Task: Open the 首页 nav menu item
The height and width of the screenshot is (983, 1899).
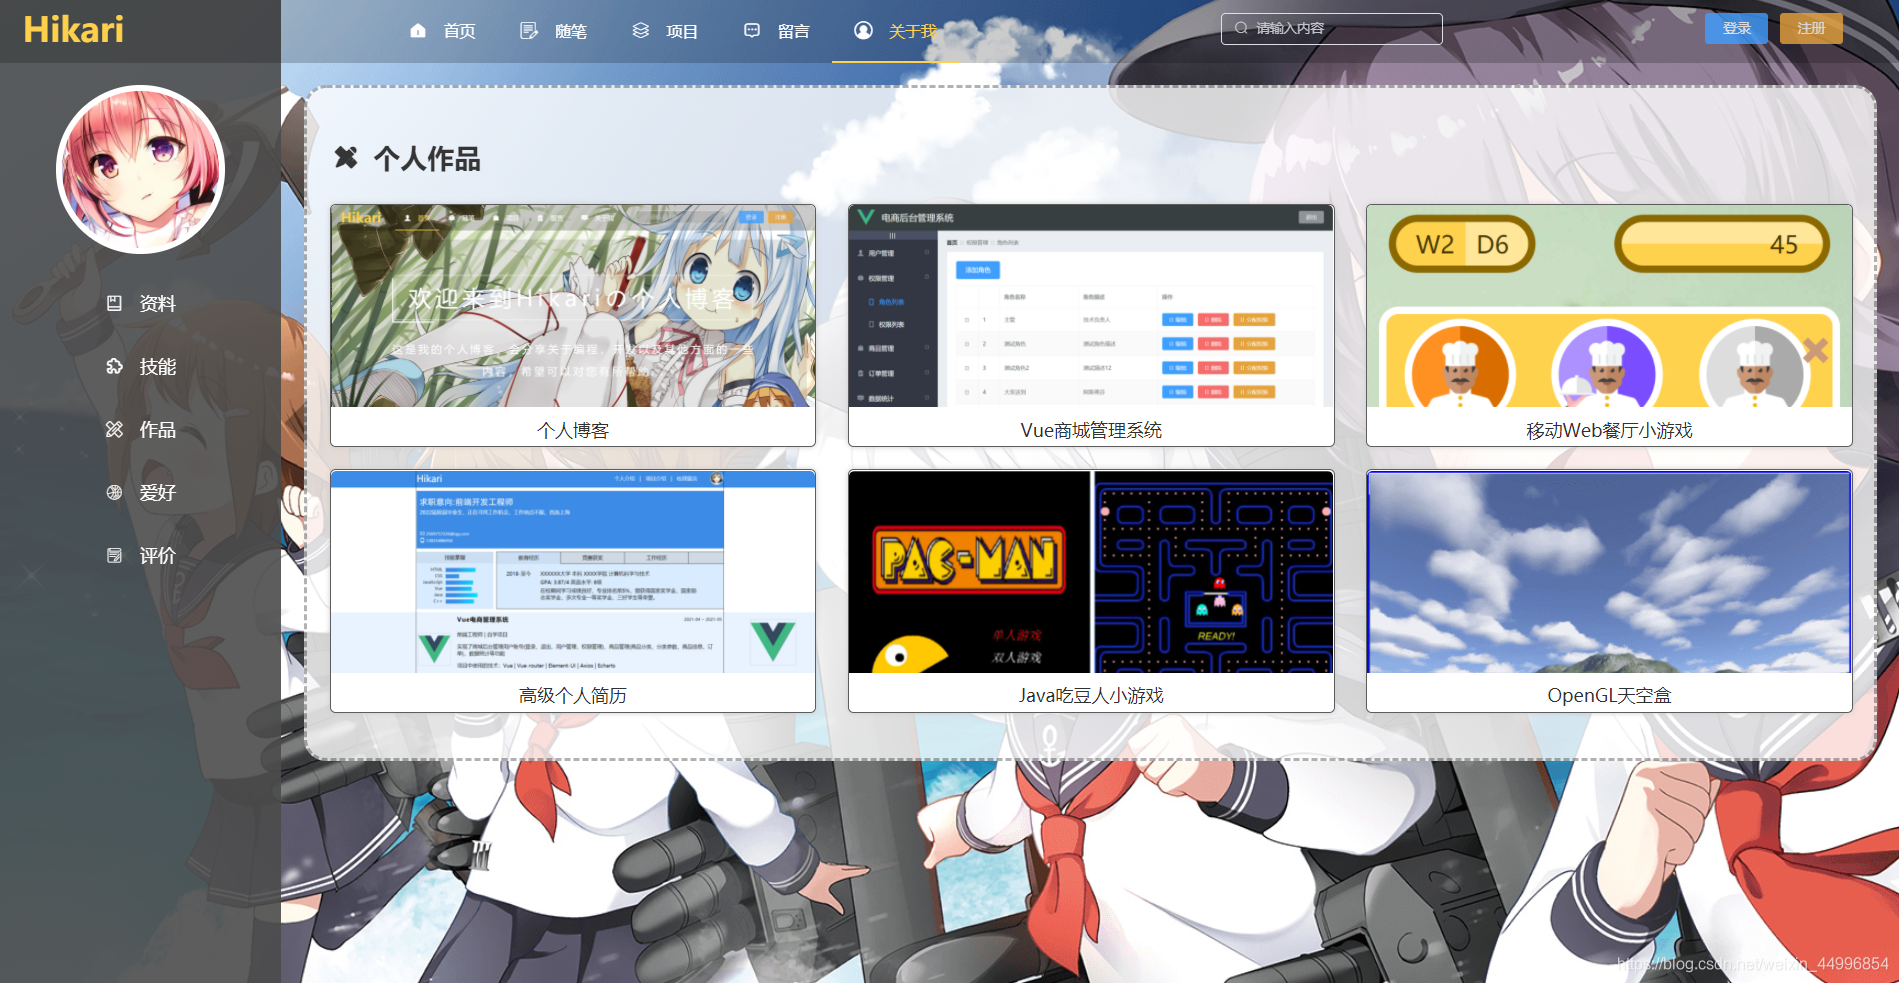Action: point(459,31)
